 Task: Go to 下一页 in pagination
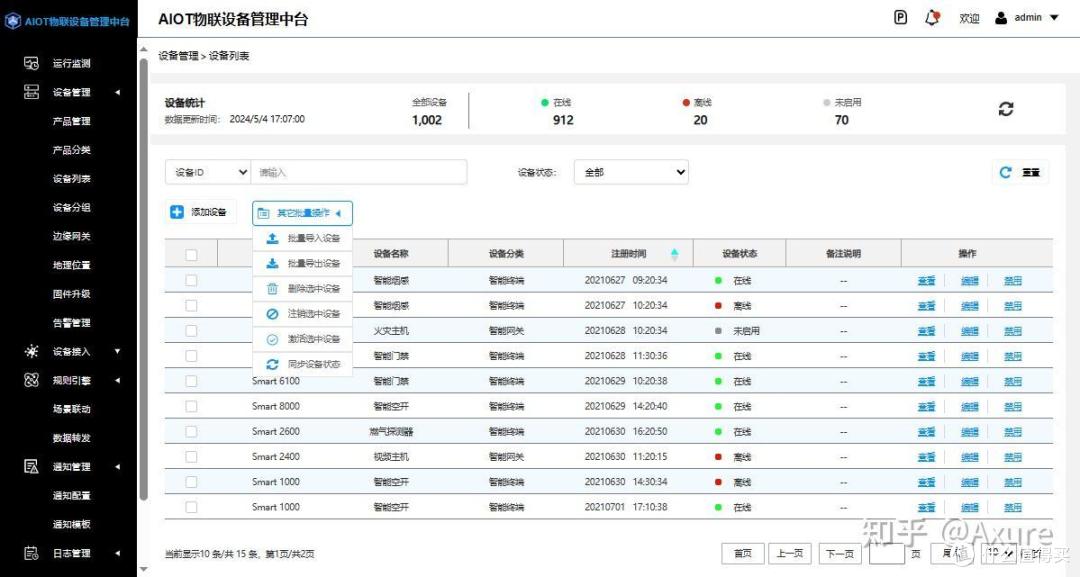840,553
